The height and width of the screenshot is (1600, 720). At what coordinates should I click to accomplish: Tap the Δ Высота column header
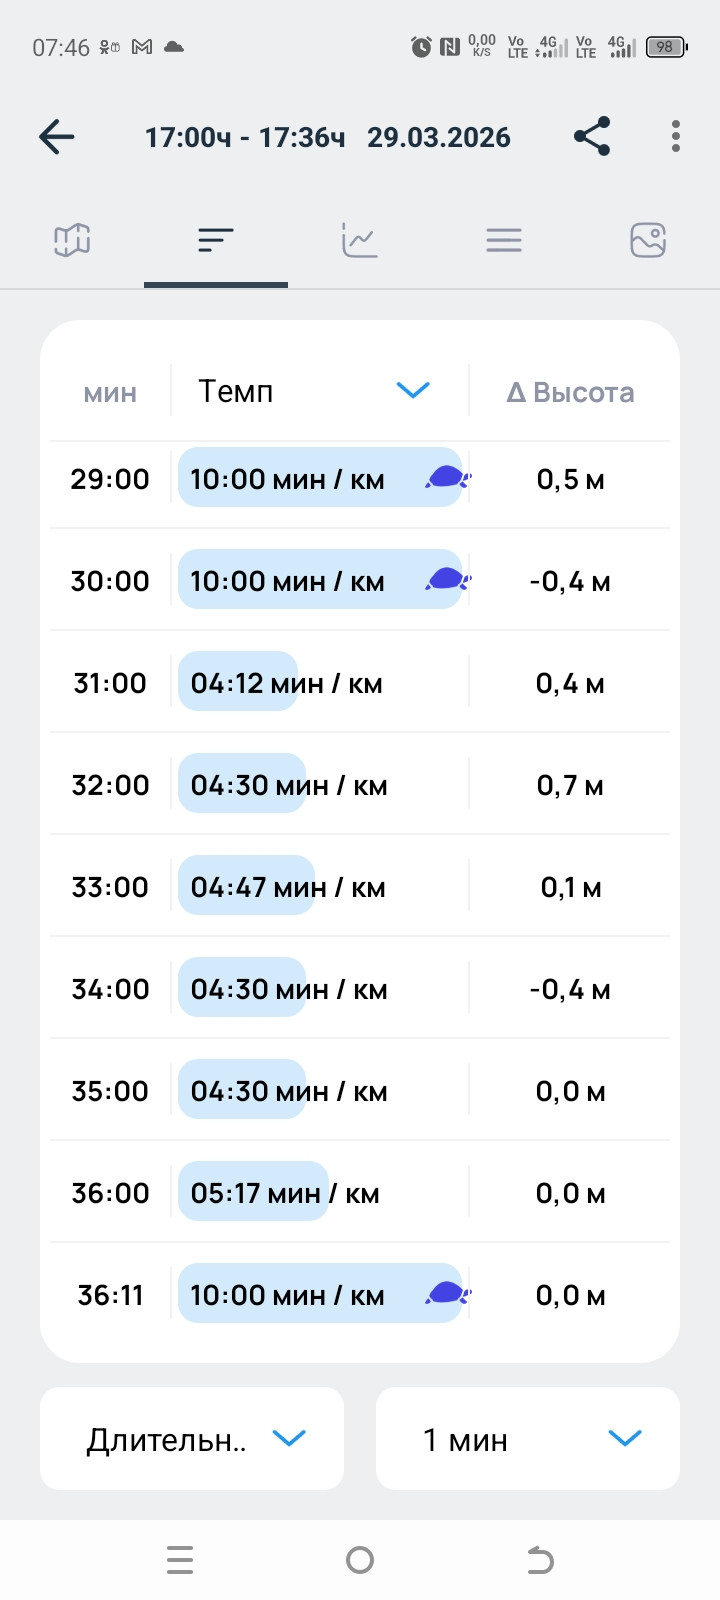570,392
